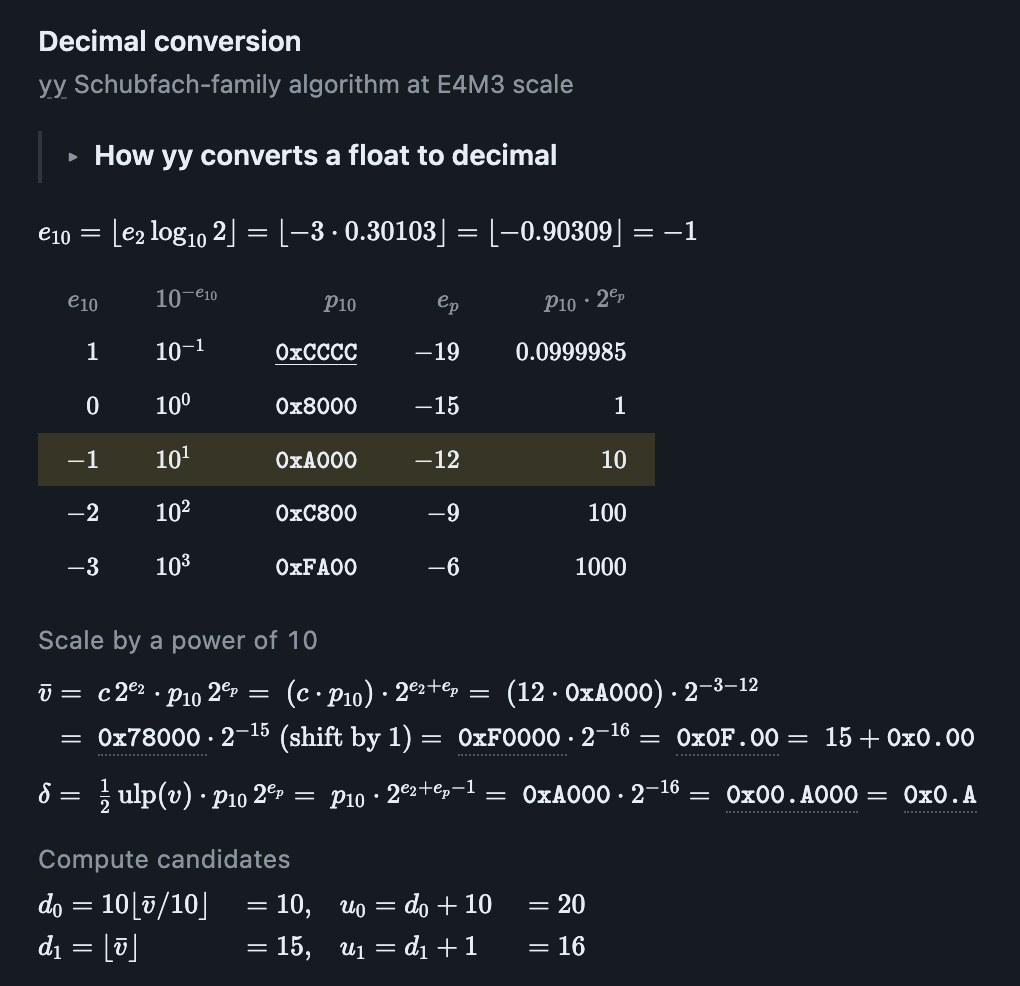Open the underlined 'yy' link in subtitle
The width and height of the screenshot is (1020, 986).
[52, 85]
